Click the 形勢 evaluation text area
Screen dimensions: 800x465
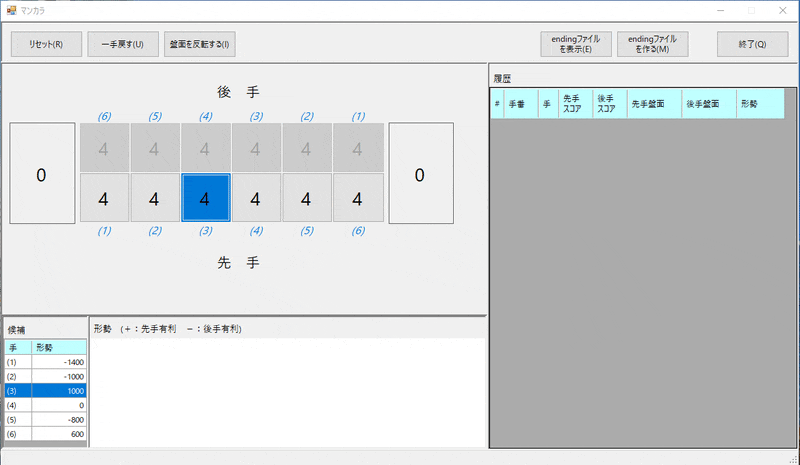[288, 392]
